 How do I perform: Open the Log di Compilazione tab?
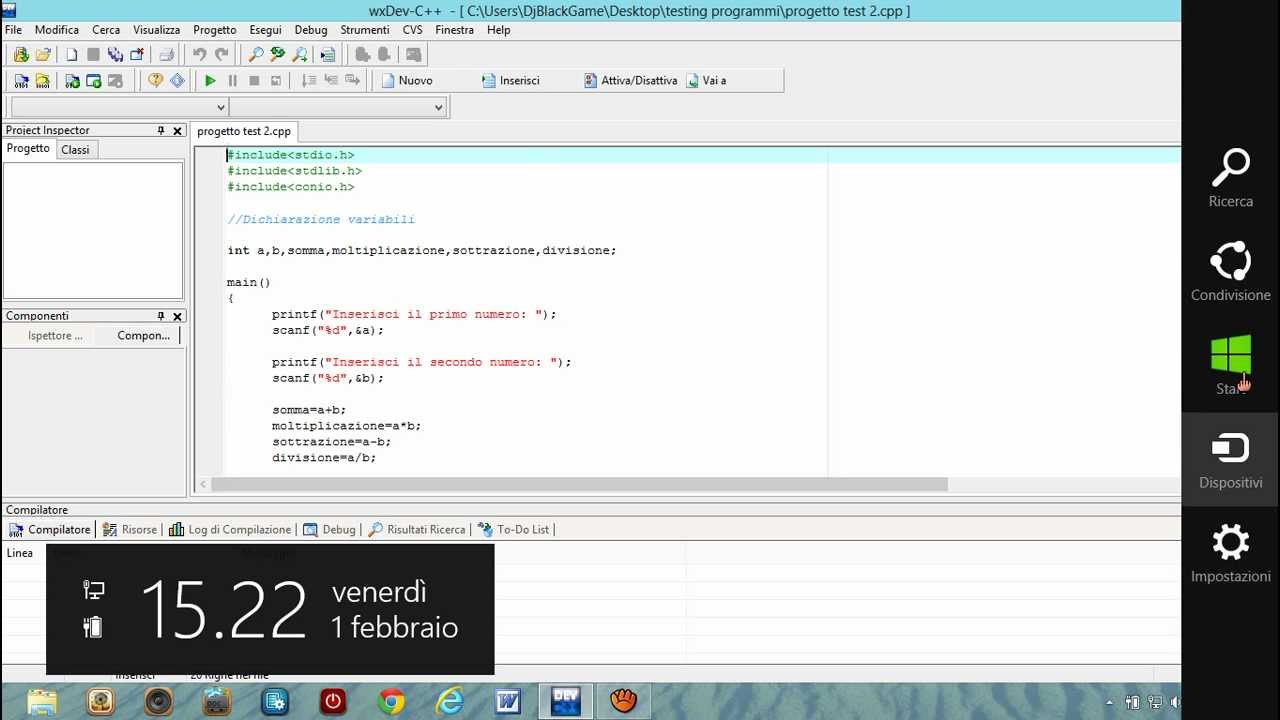[230, 530]
